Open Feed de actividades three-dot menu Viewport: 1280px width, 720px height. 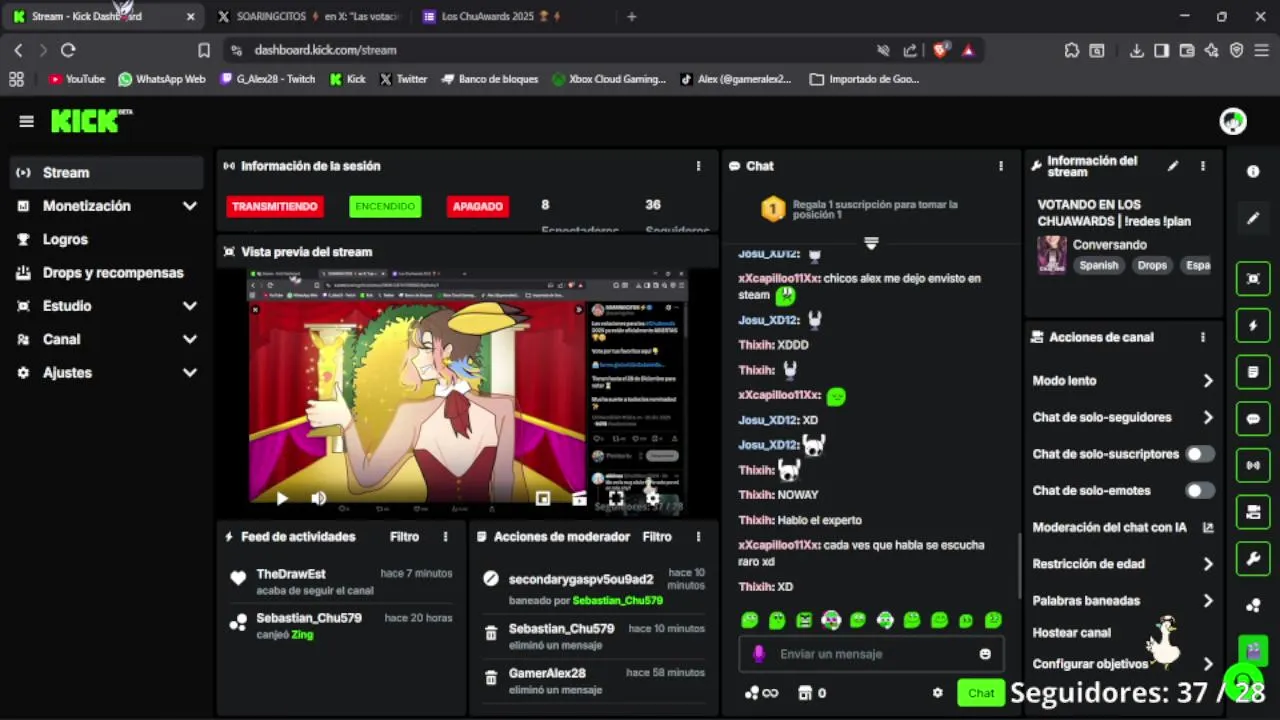tap(446, 537)
